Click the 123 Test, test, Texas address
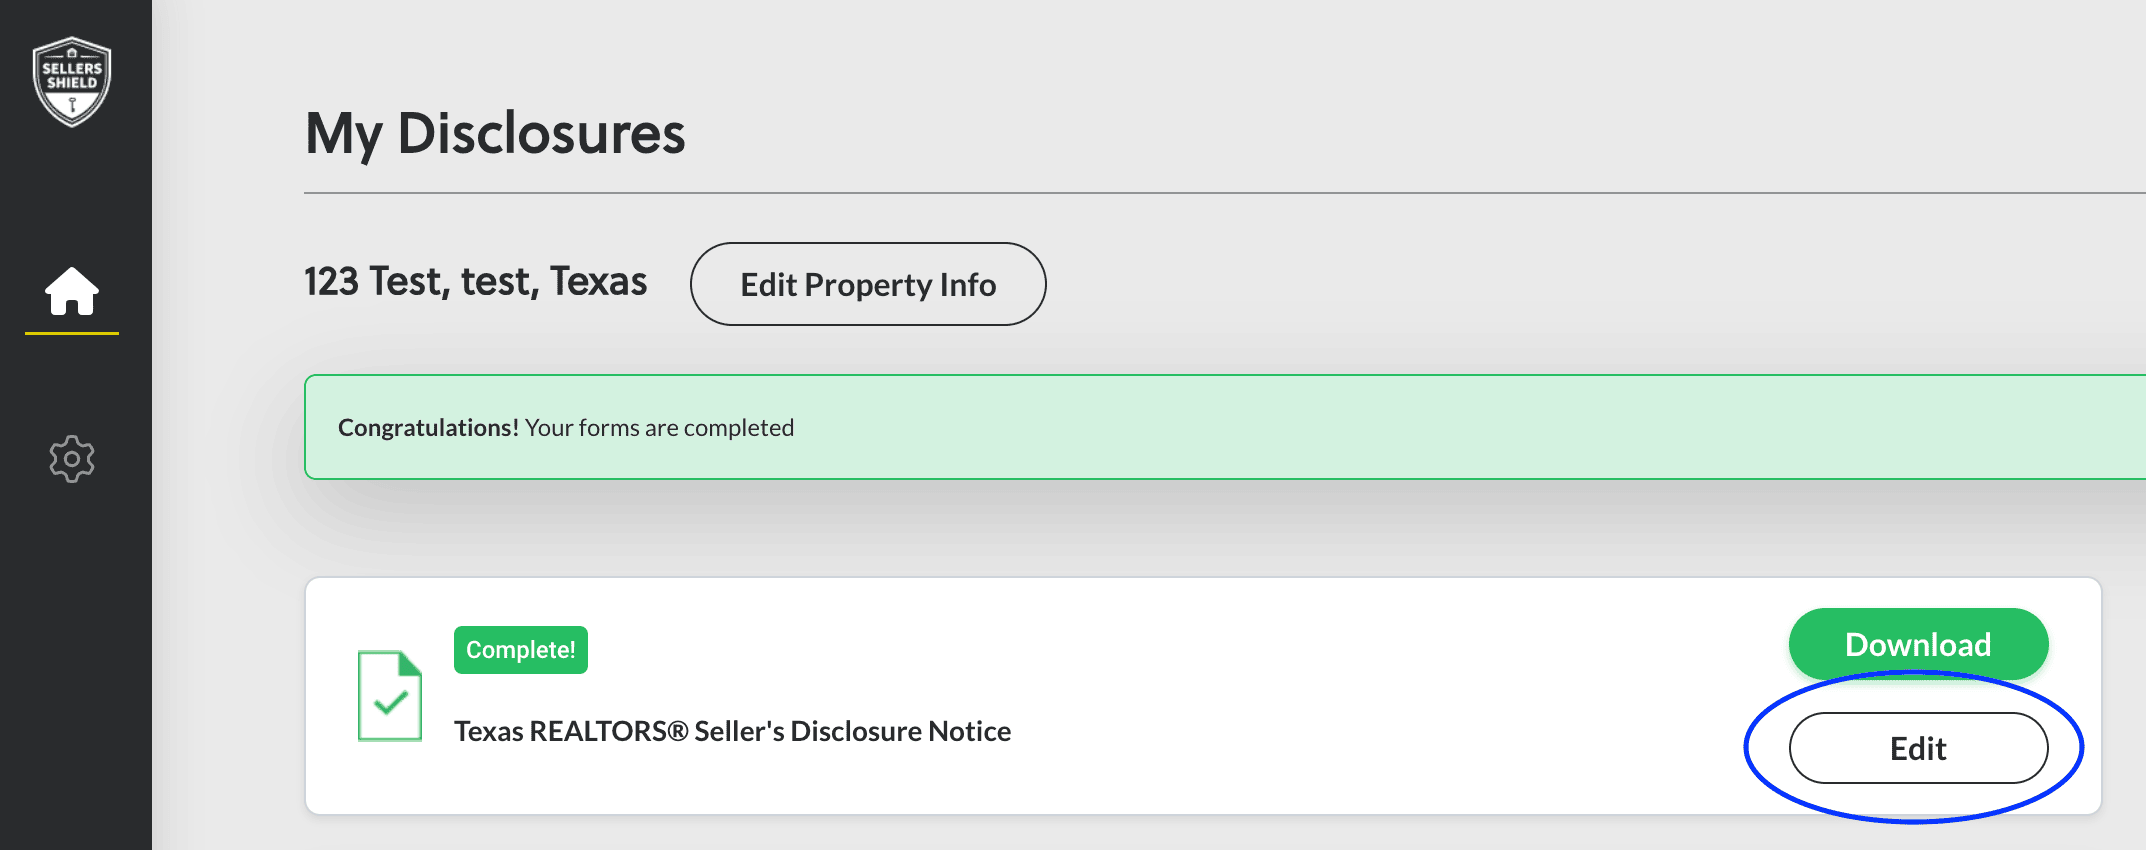The width and height of the screenshot is (2146, 850). coord(475,282)
